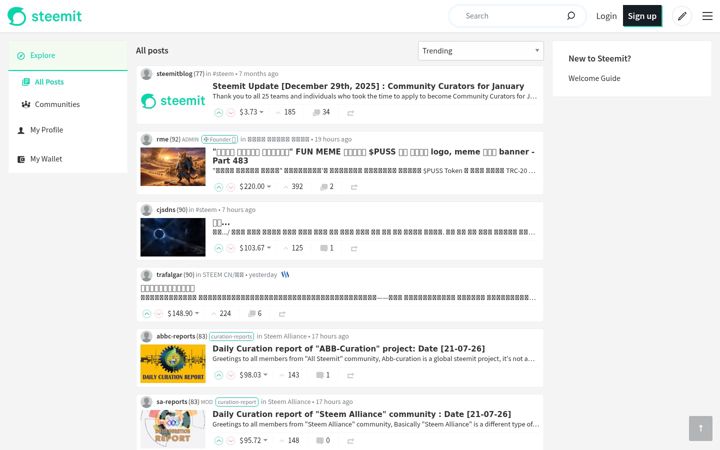This screenshot has height=450, width=720.
Task: Resteem the rme FUN MEME post
Action: 354,187
